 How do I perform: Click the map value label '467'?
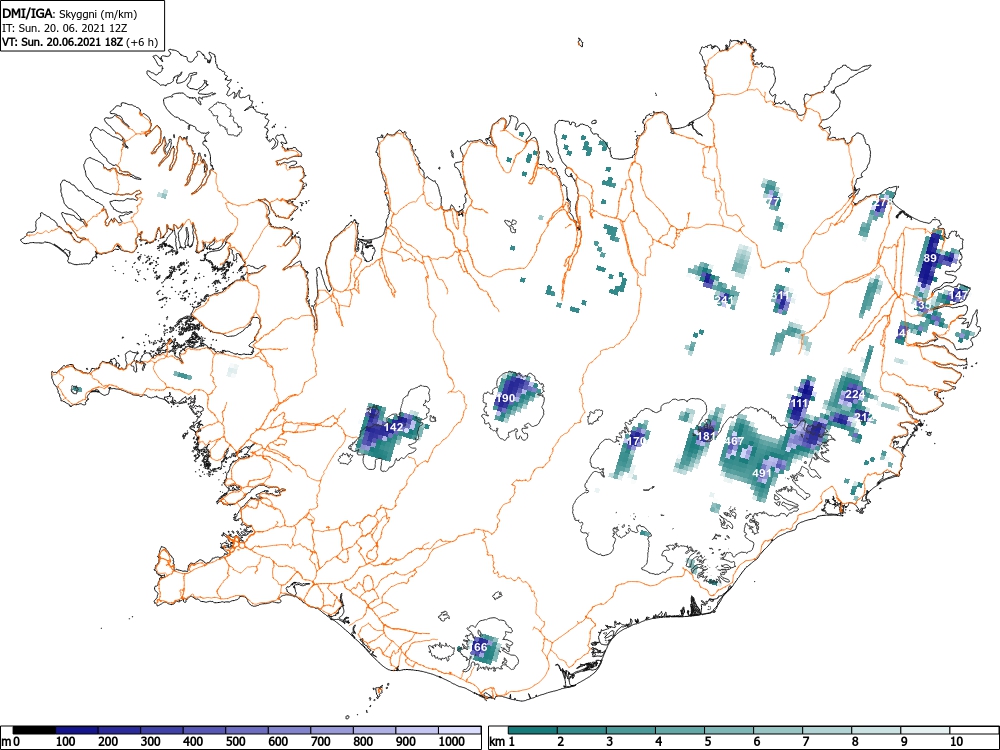tap(735, 441)
